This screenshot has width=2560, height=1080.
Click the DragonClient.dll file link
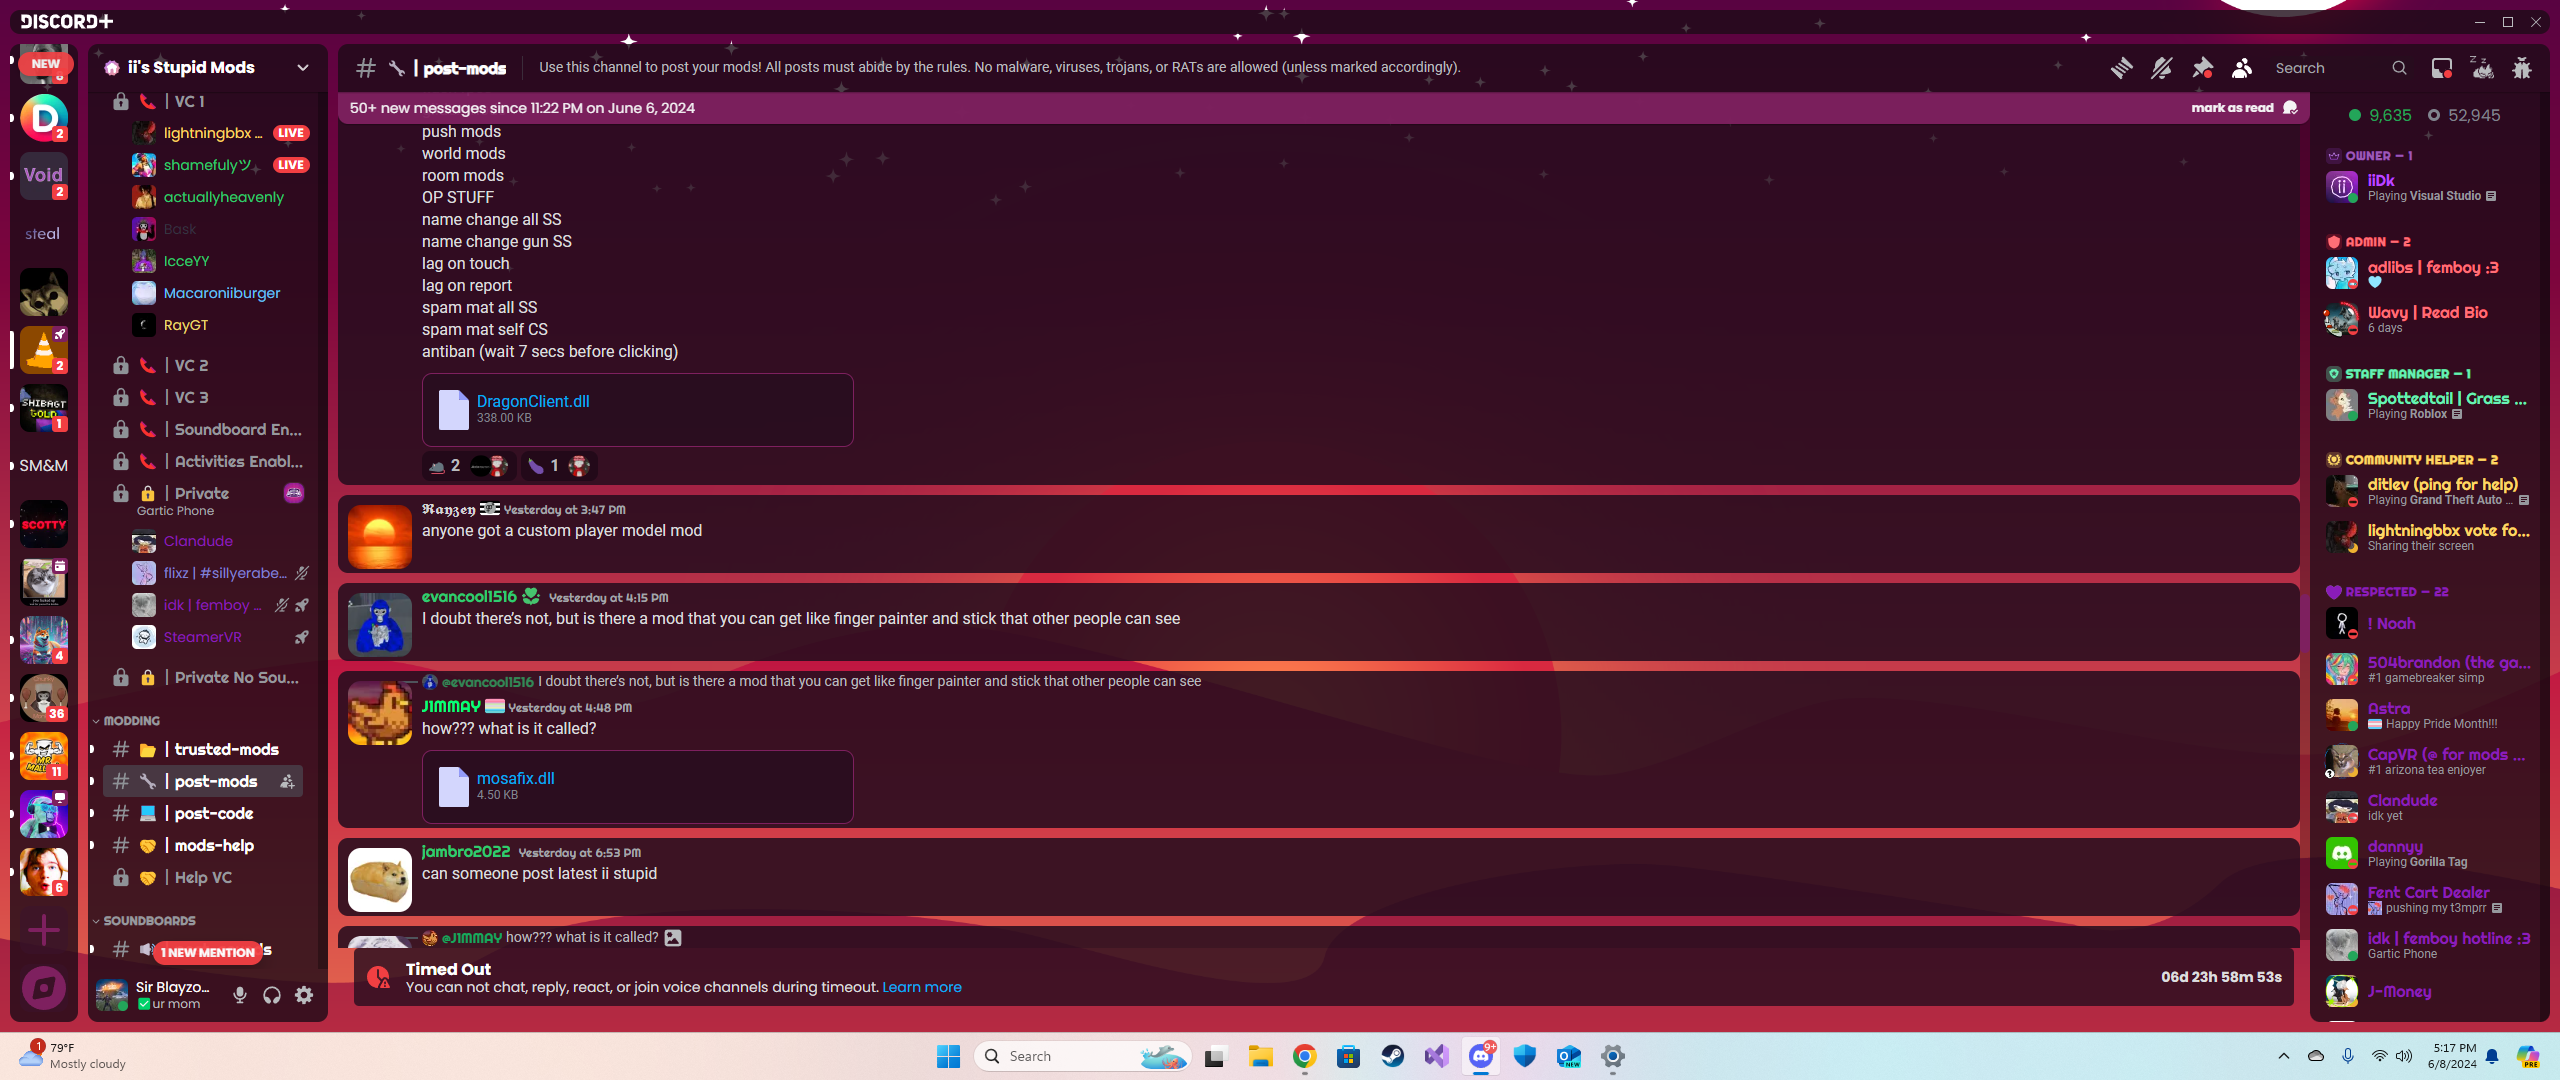(532, 401)
